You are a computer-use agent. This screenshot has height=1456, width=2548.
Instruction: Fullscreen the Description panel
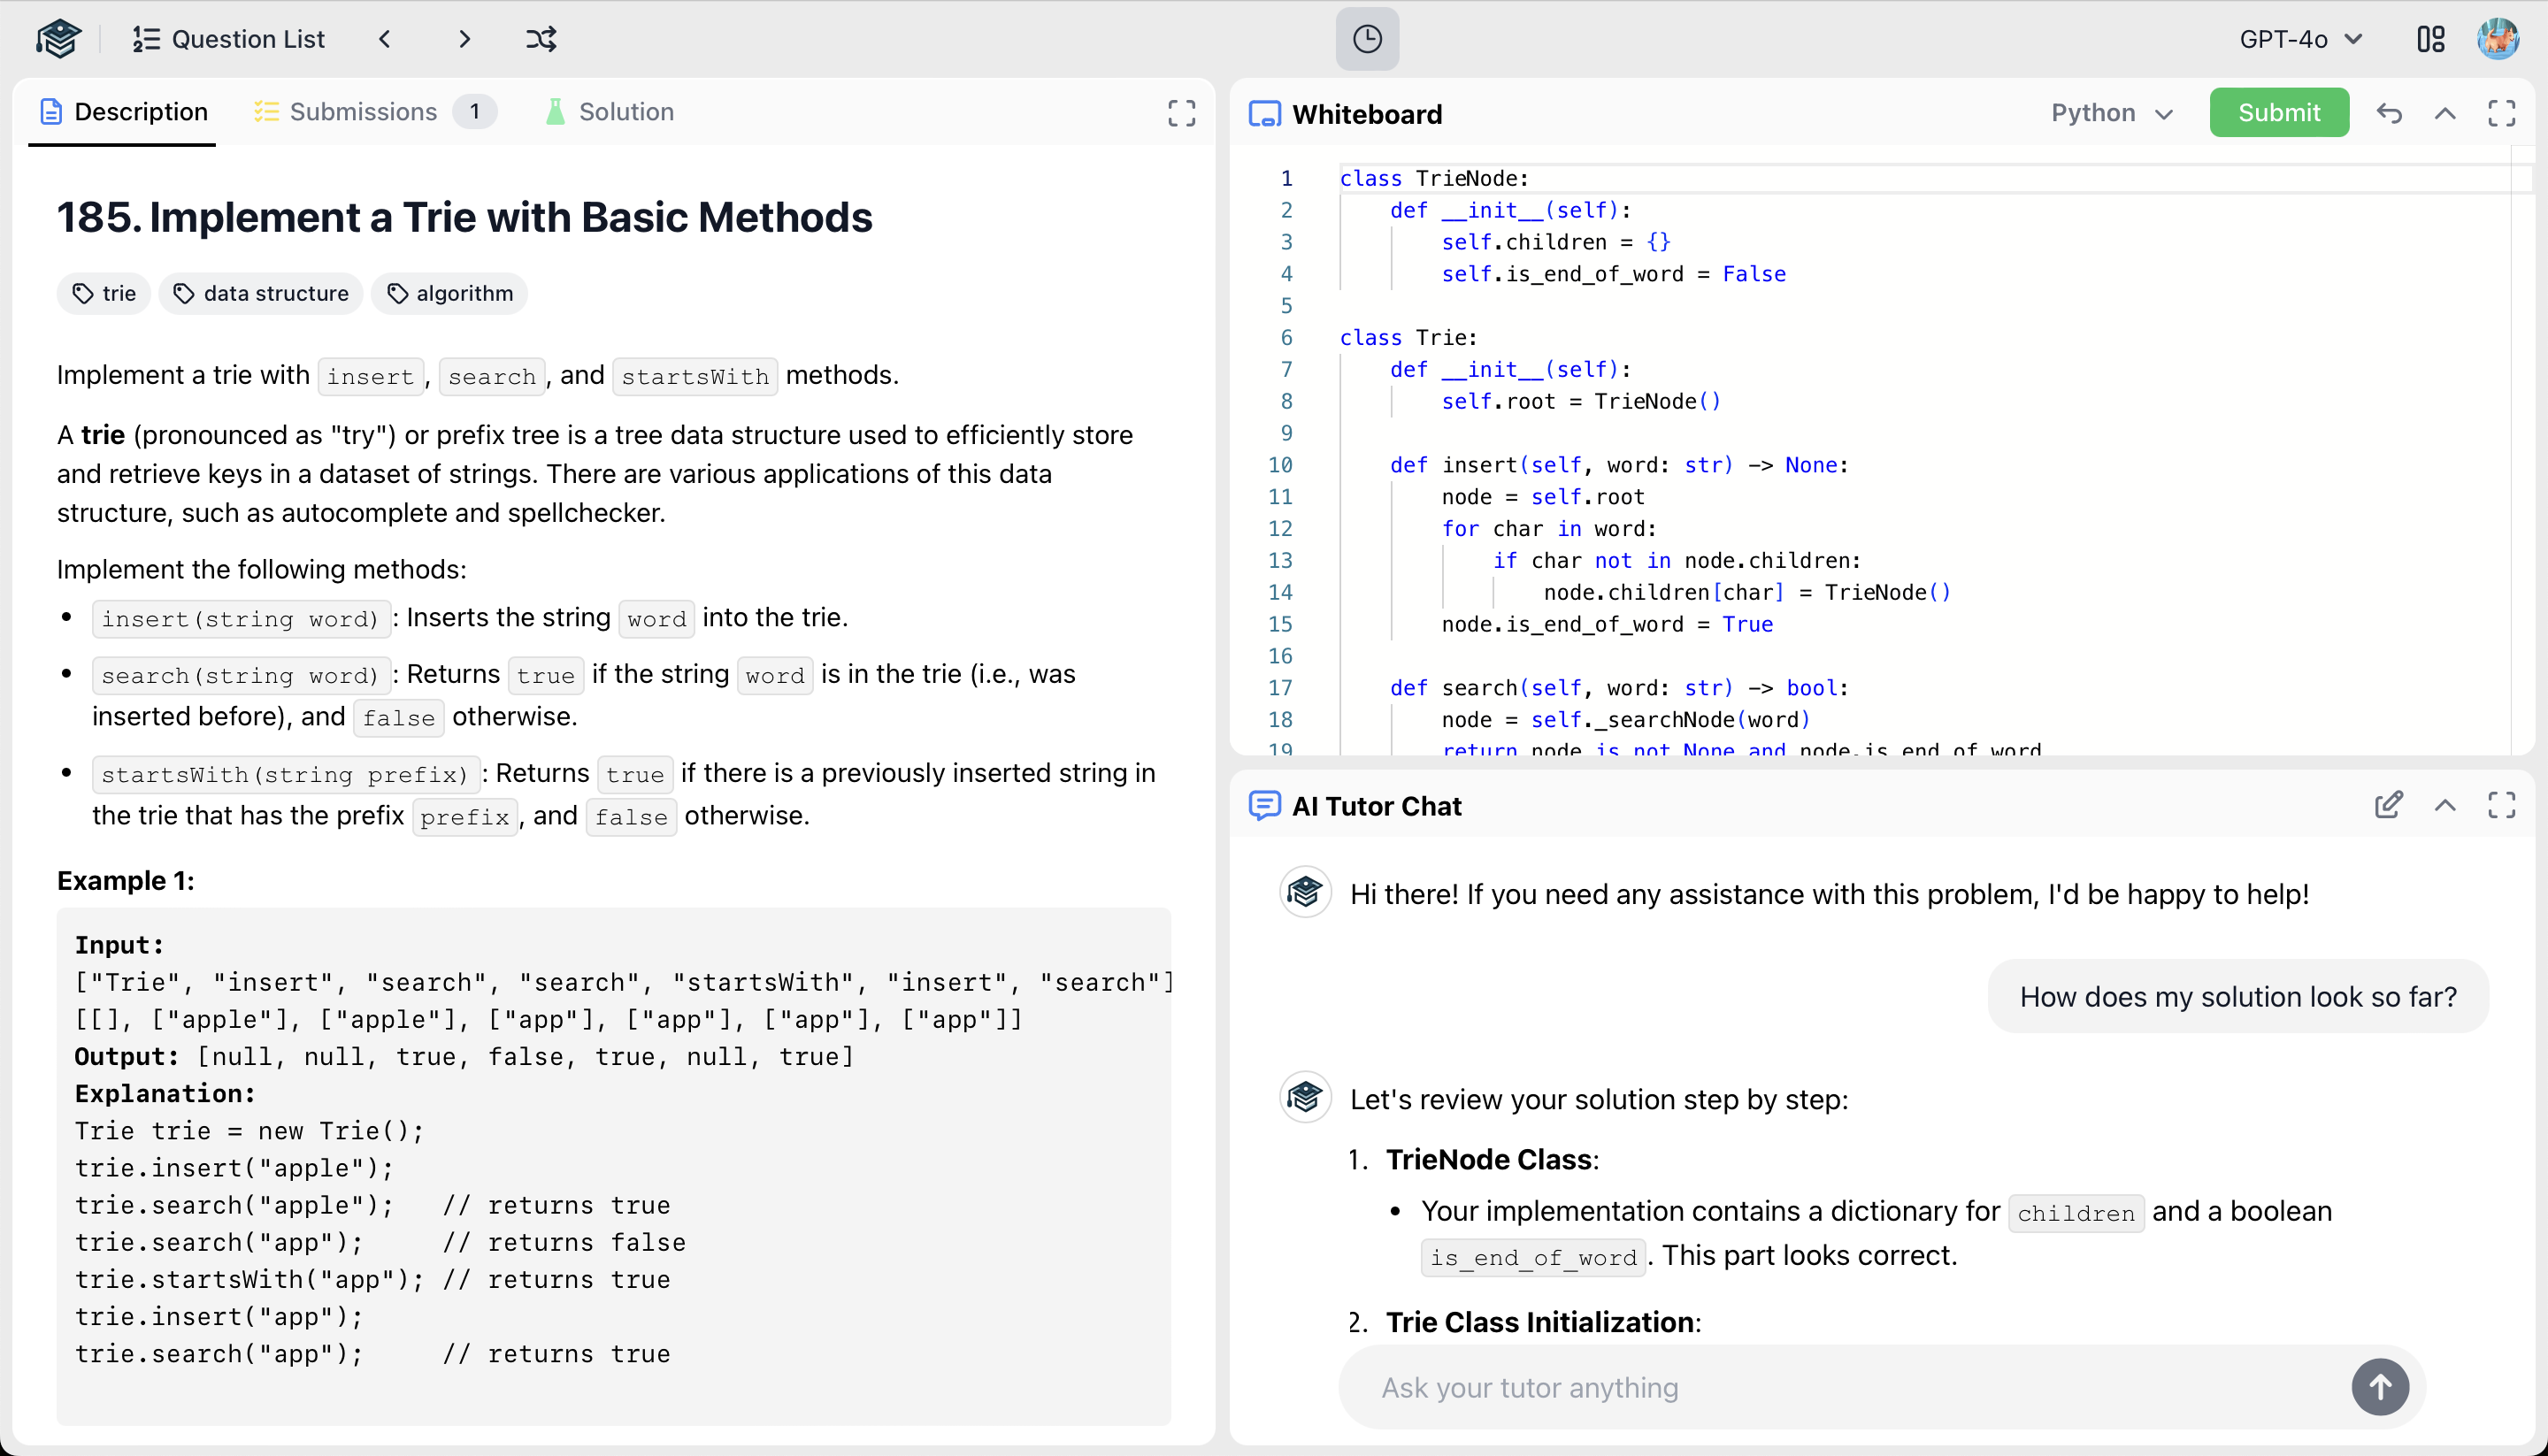coord(1181,113)
